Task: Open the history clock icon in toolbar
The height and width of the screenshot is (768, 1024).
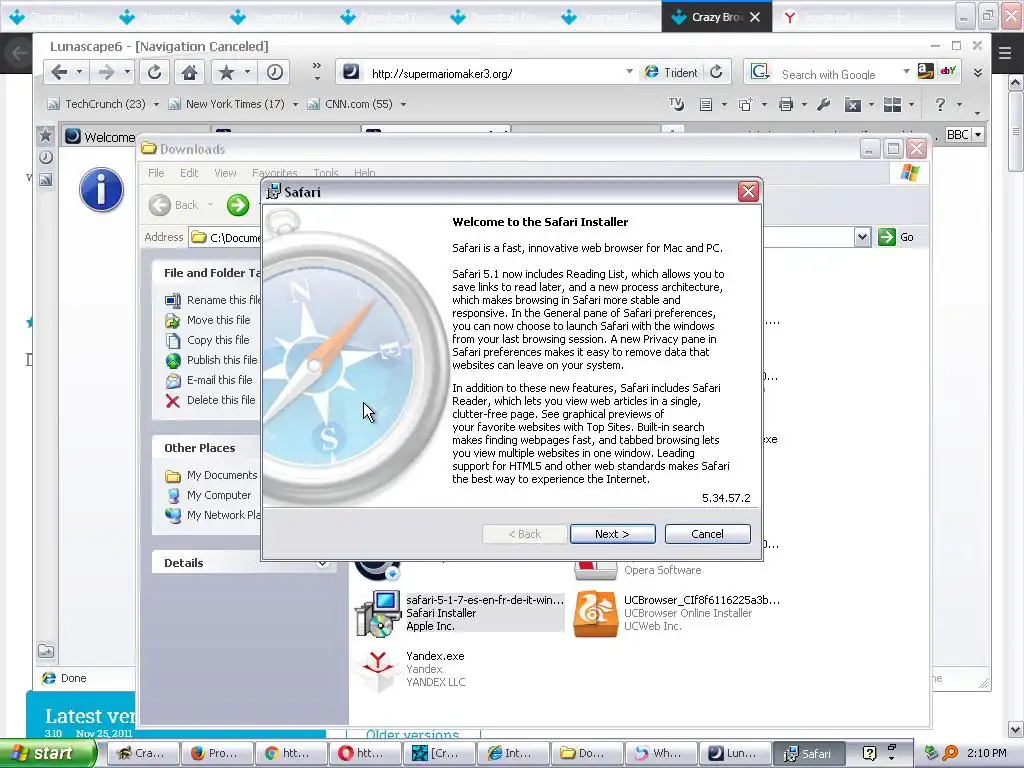Action: 274,72
